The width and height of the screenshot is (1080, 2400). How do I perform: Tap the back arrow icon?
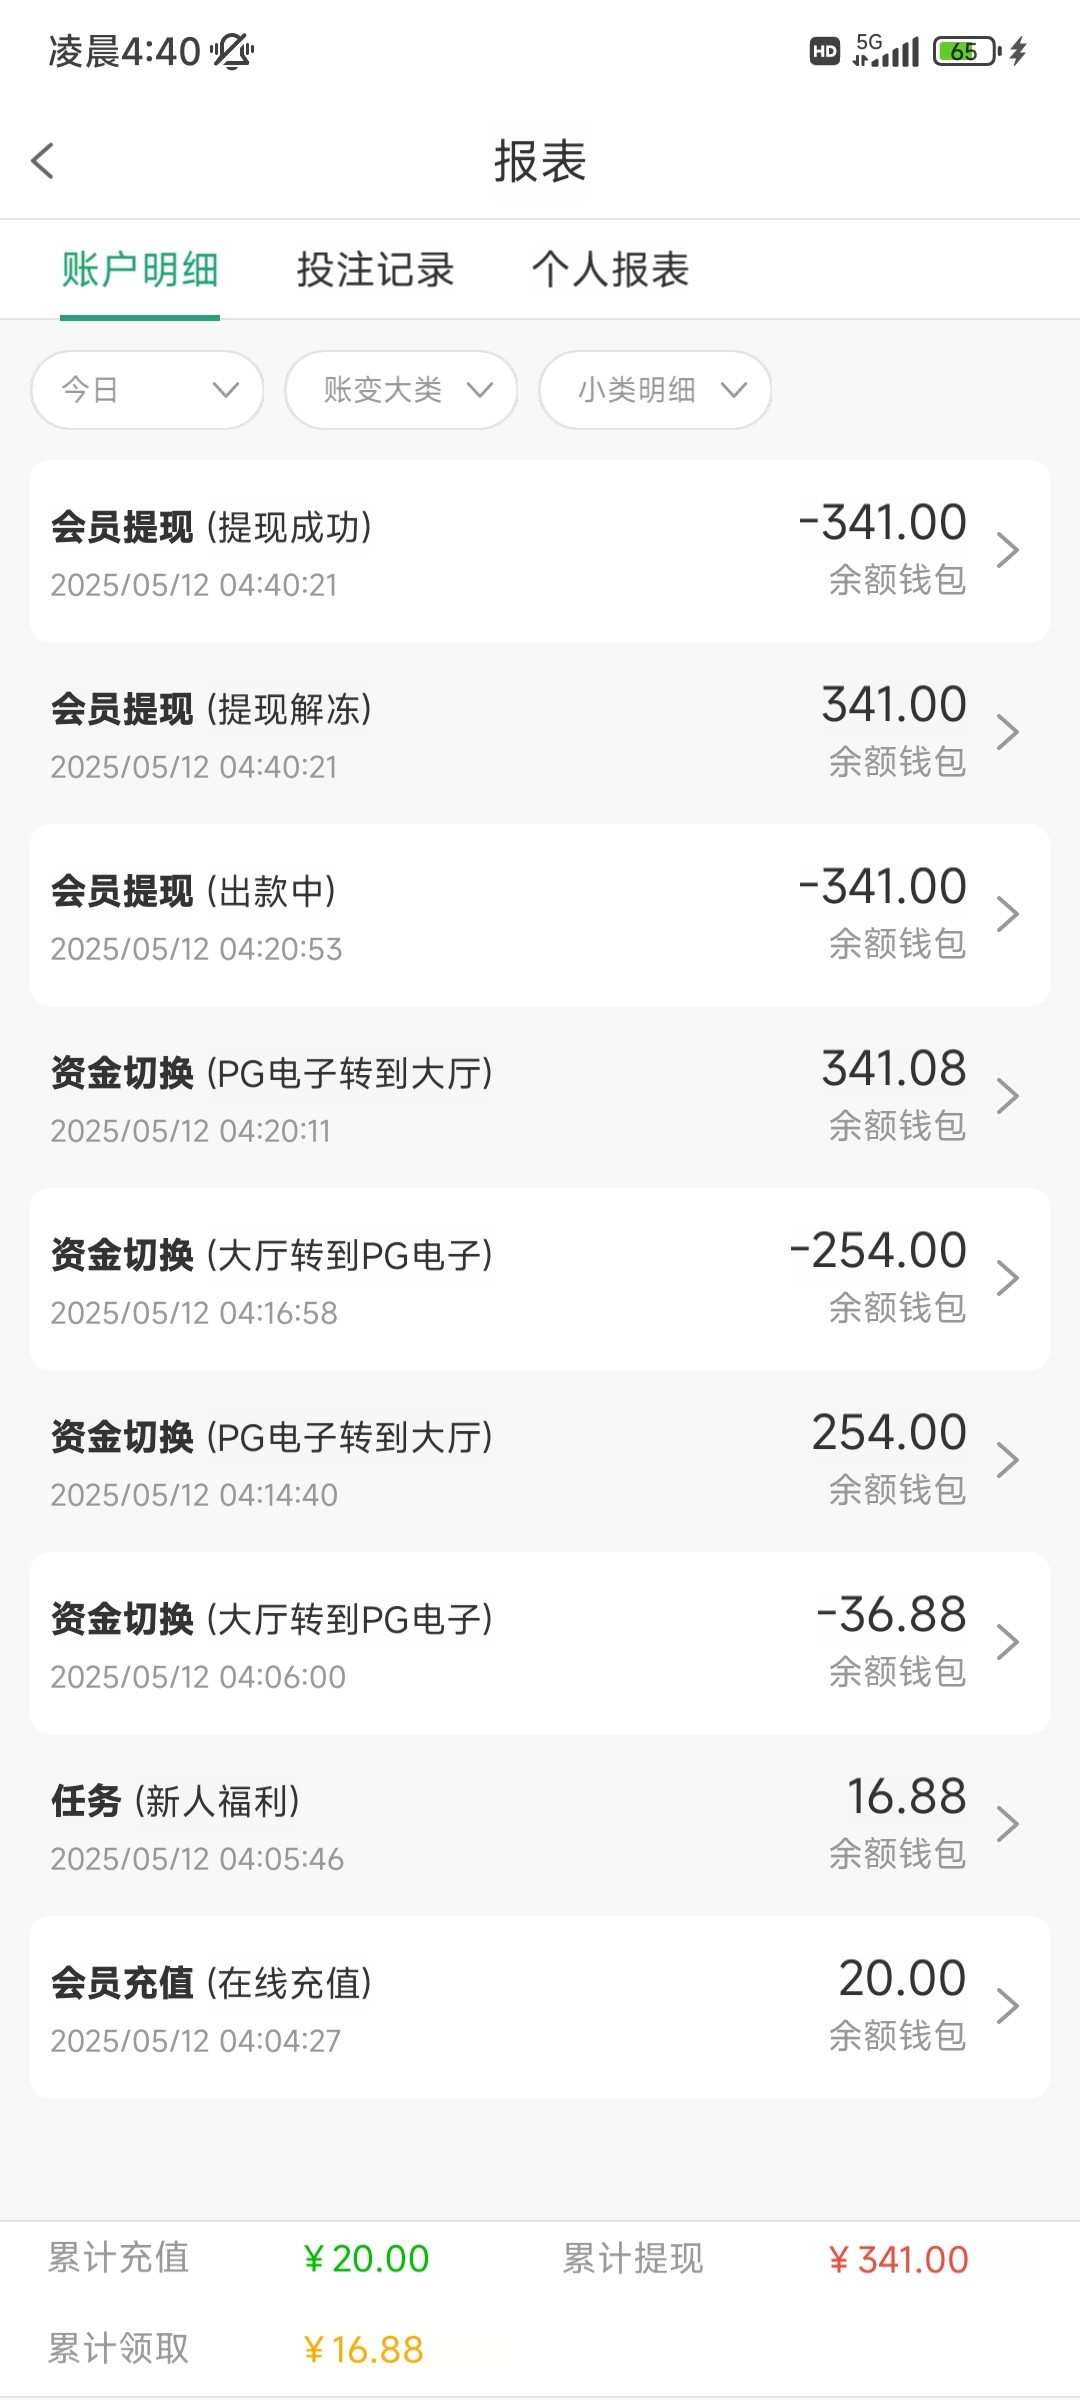(x=43, y=161)
